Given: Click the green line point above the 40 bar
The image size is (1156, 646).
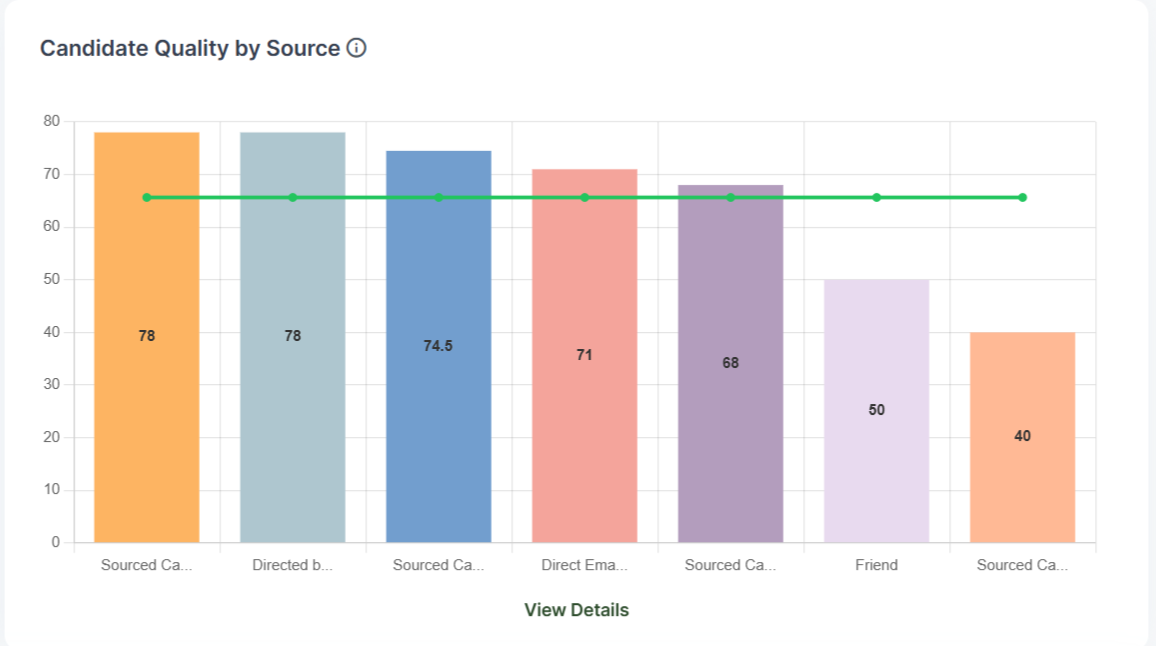Looking at the screenshot, I should pos(1023,197).
